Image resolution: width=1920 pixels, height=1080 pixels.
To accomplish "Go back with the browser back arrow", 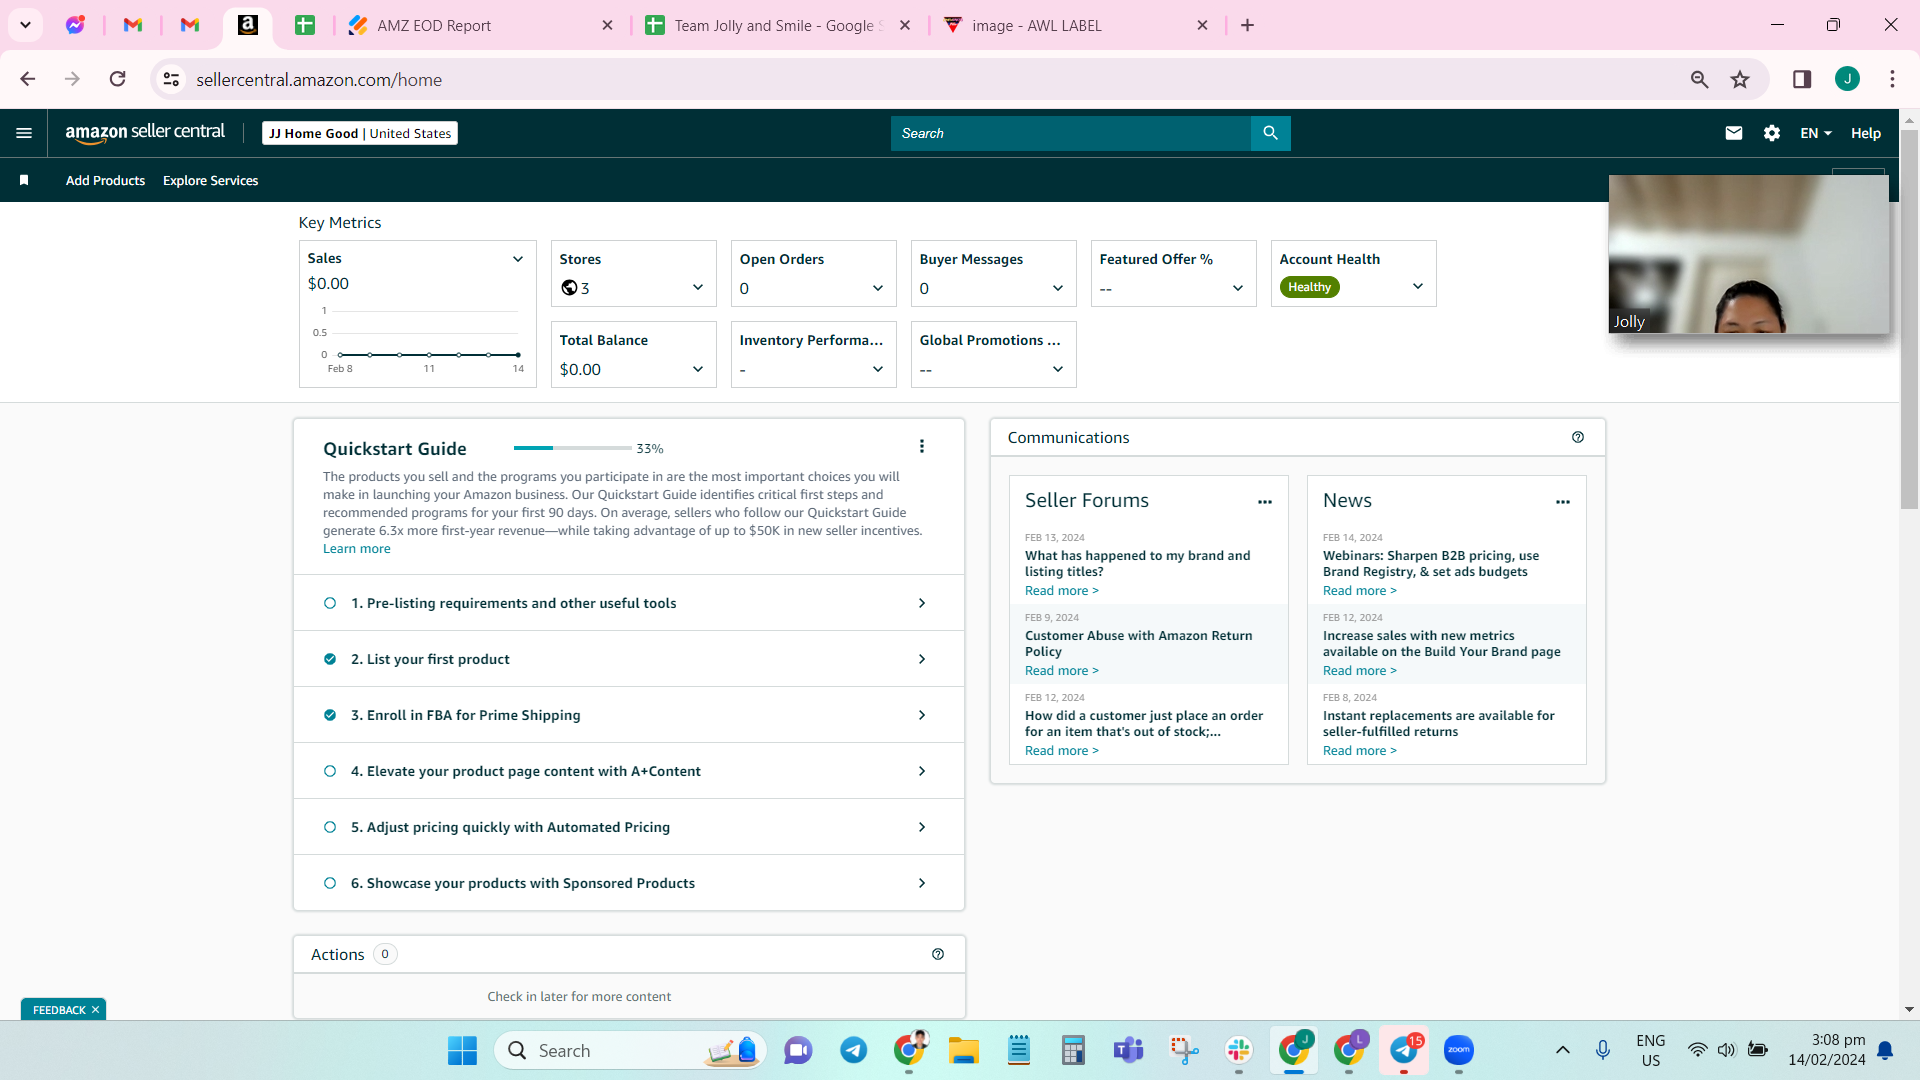I will coord(28,79).
